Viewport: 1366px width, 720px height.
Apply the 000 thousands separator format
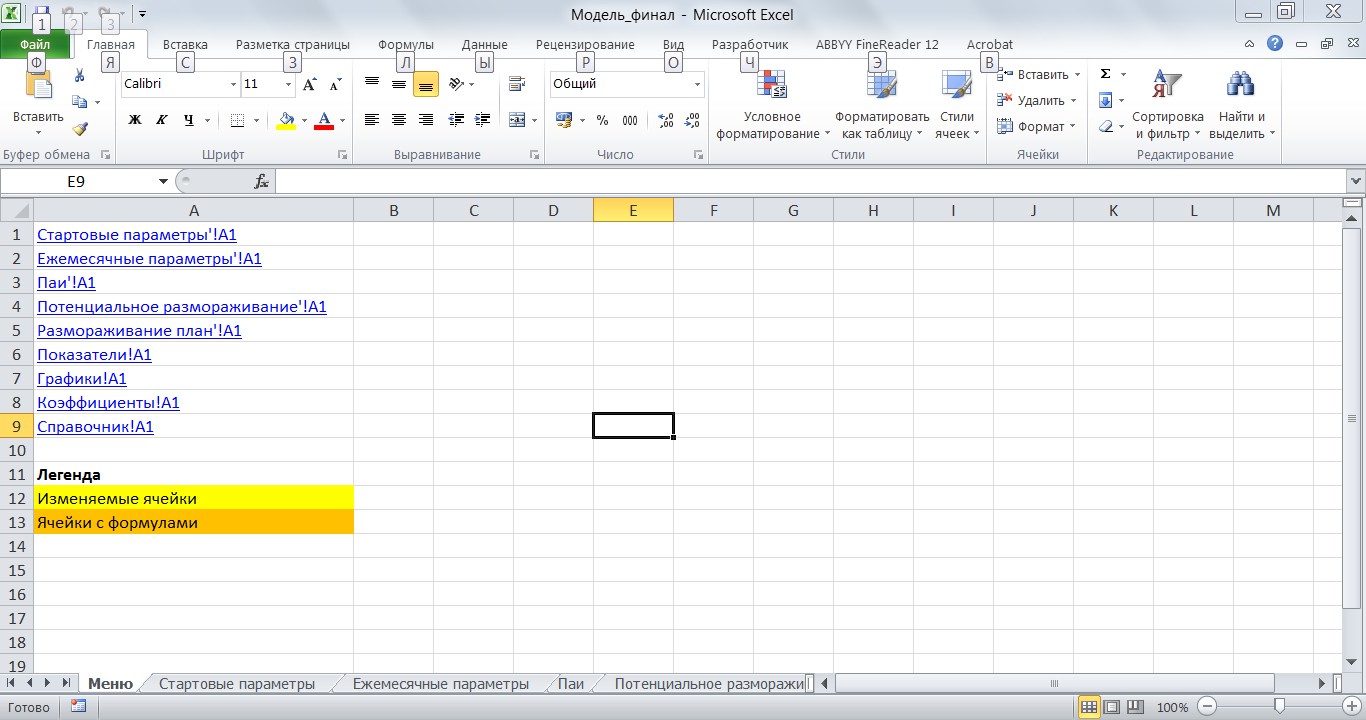630,120
